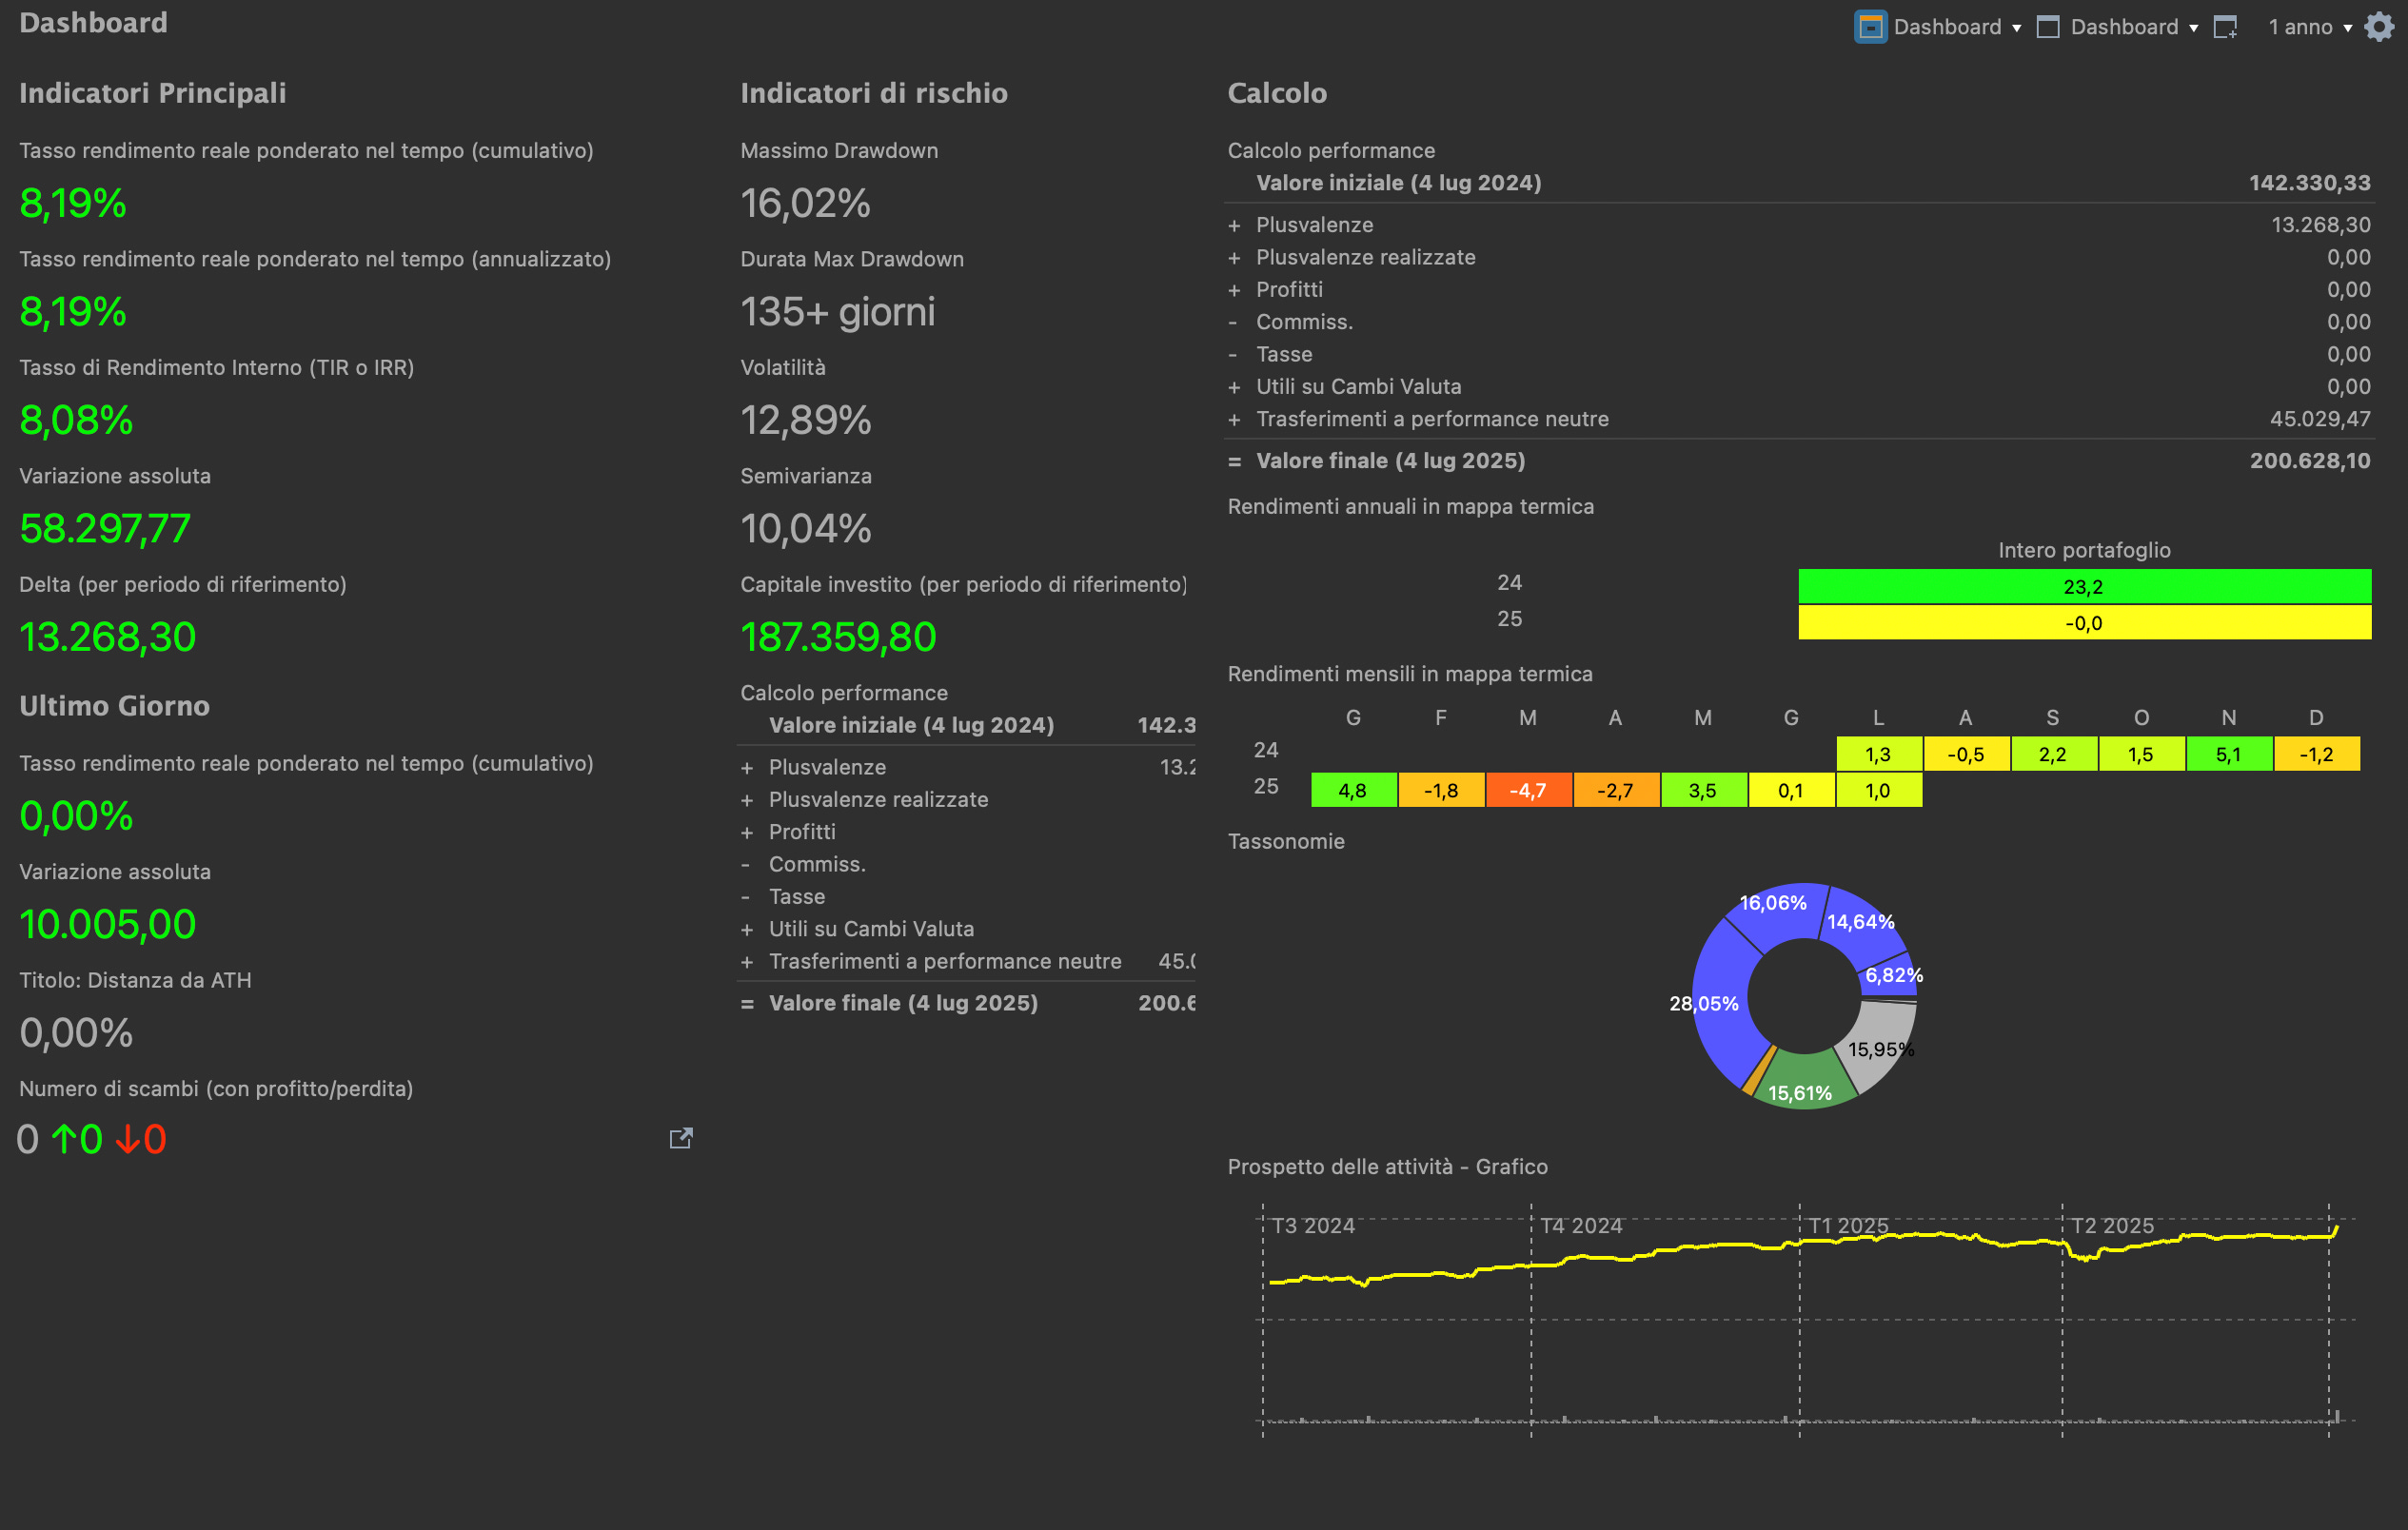Viewport: 2408px width, 1530px height.
Task: Click the export icon below Ultimo Giorno
Action: (x=681, y=1138)
